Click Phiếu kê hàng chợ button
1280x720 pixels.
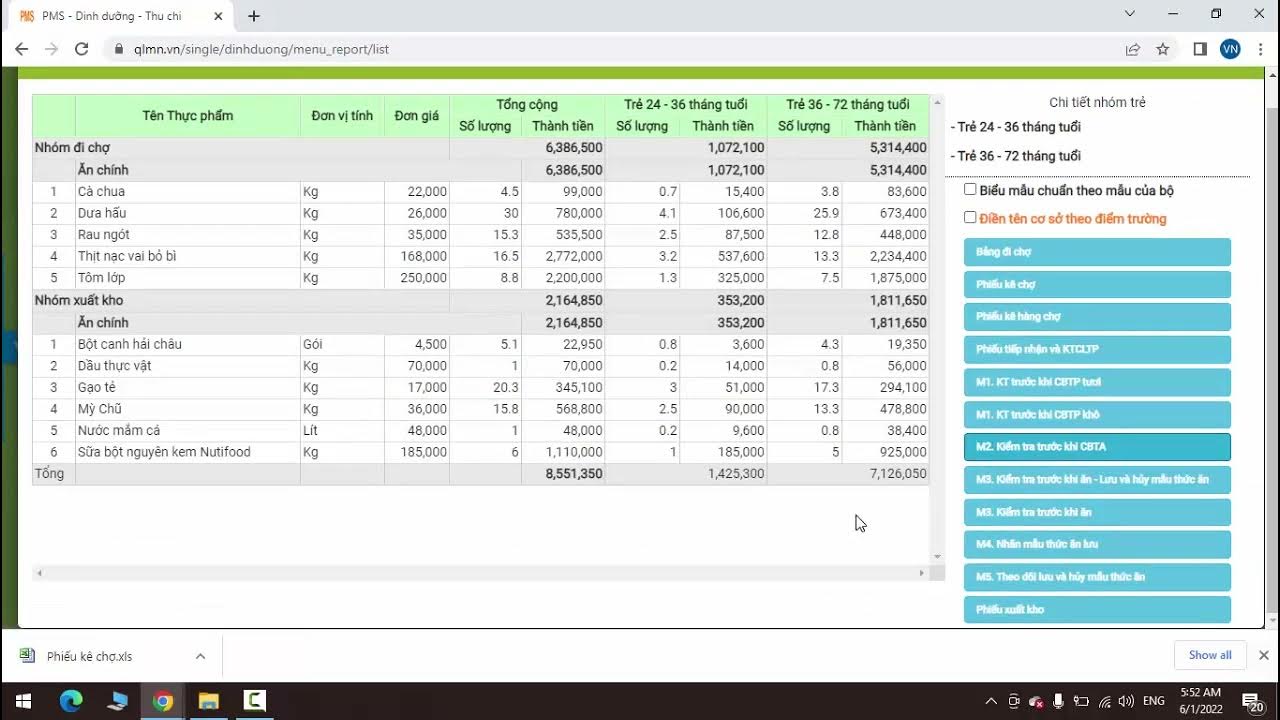(x=1097, y=317)
